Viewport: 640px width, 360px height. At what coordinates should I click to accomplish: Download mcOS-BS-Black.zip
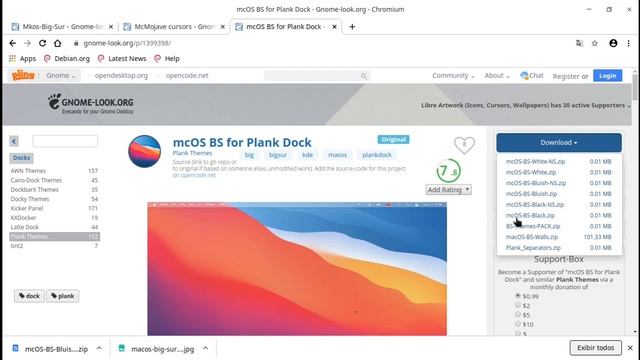click(530, 215)
